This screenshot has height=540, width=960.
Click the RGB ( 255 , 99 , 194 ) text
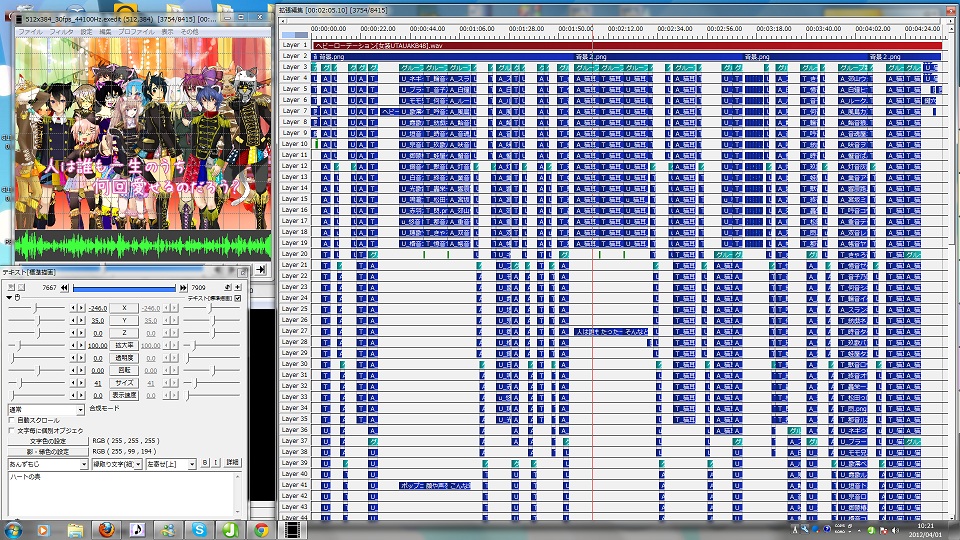pos(126,451)
